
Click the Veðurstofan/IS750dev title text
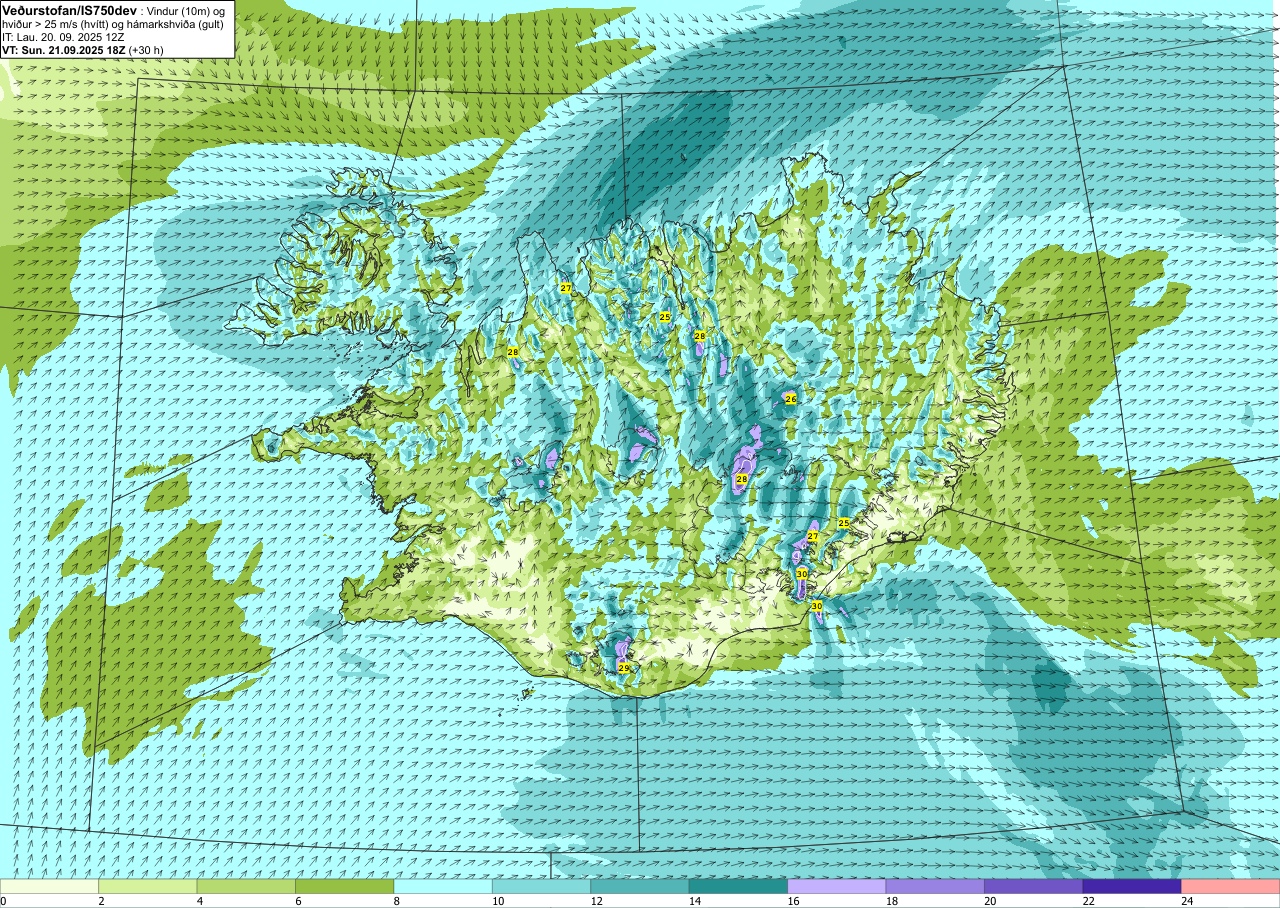coord(69,9)
